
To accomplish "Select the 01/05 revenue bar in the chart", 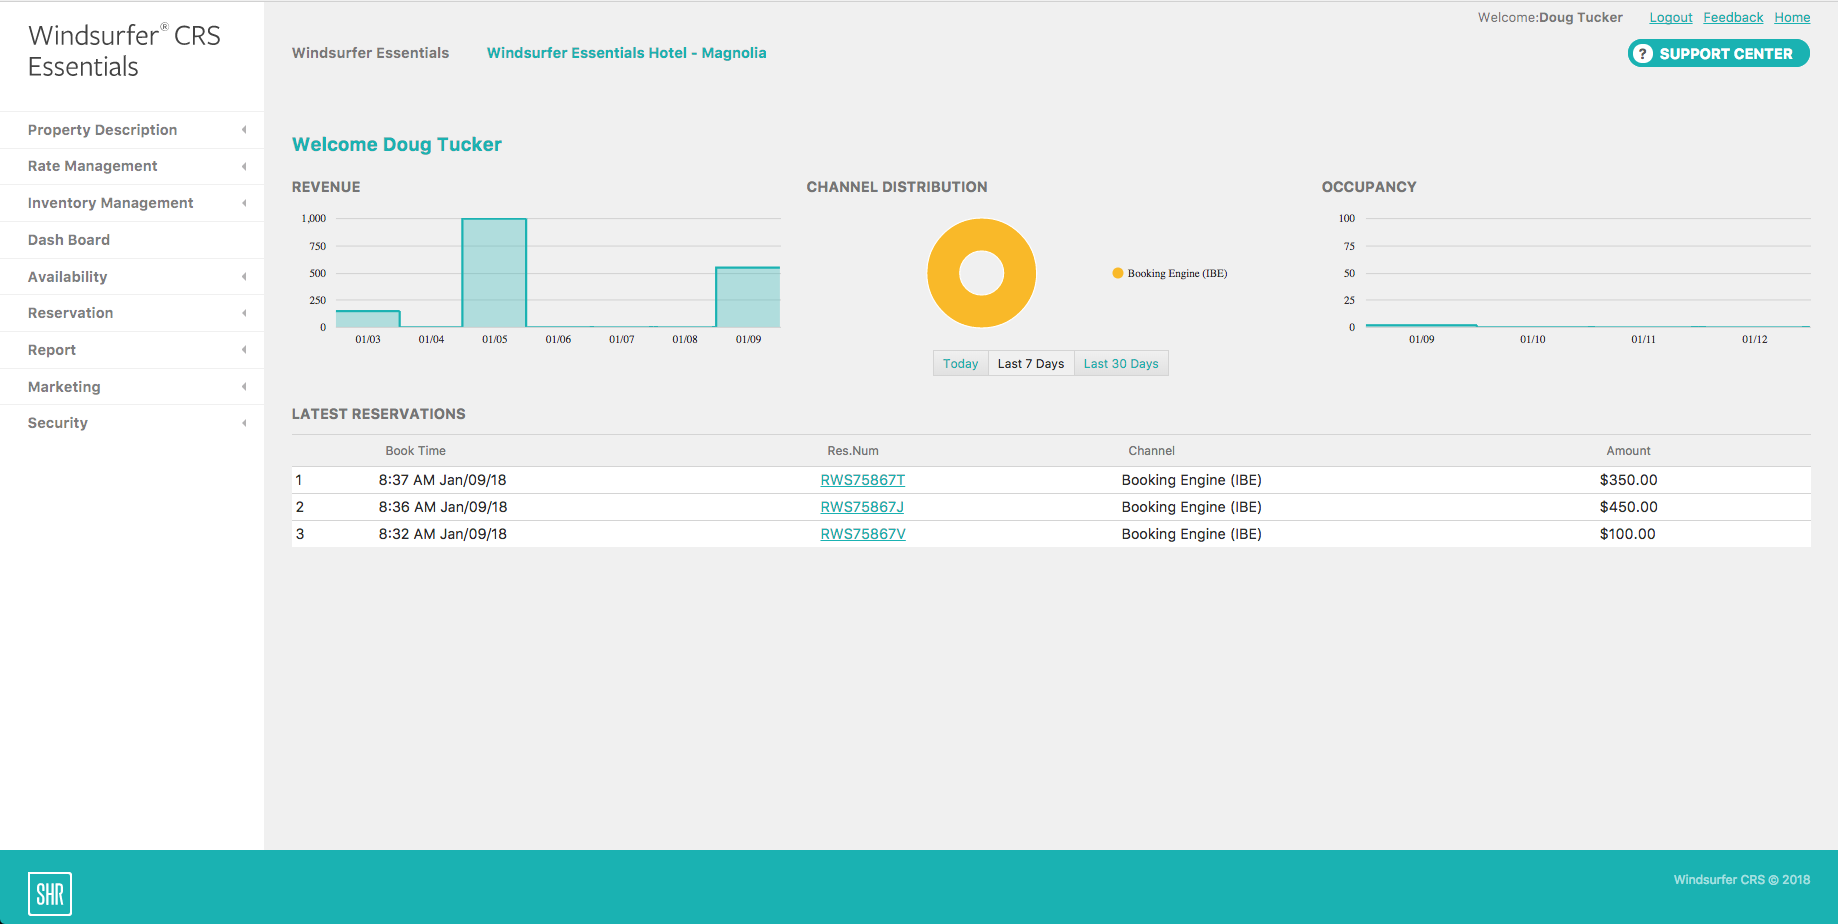I will click(x=495, y=273).
